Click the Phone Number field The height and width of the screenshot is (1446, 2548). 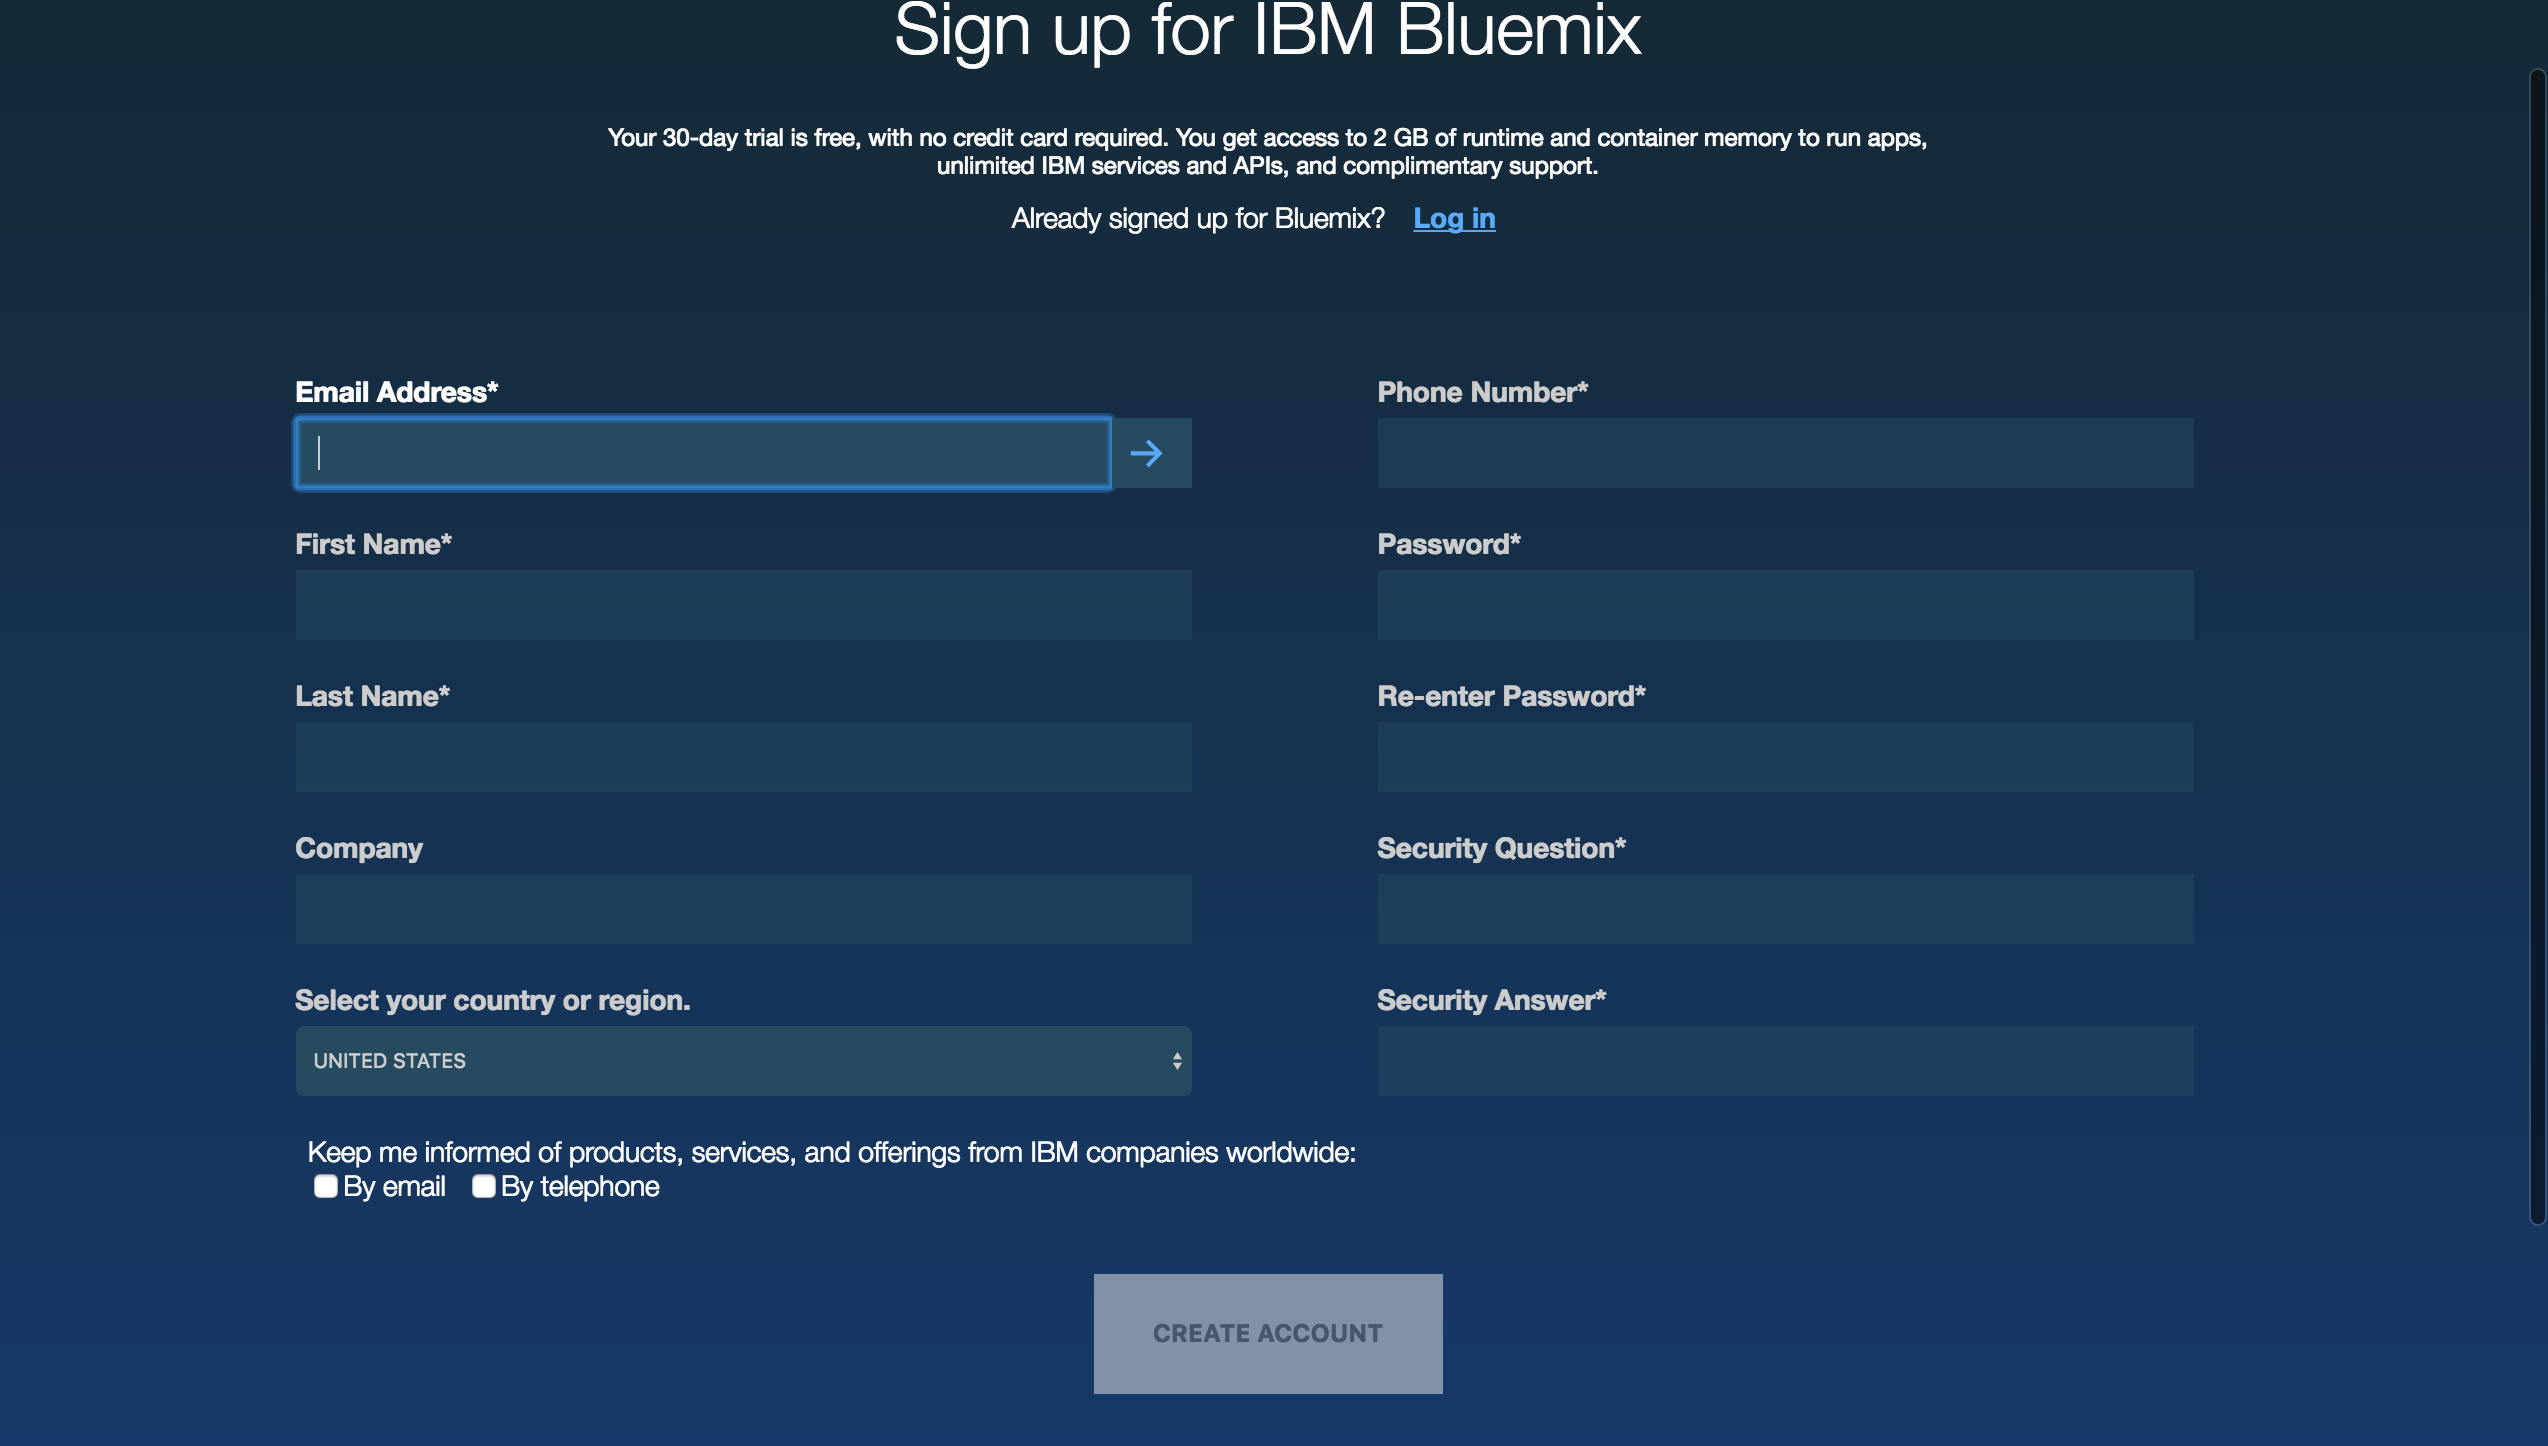[x=1784, y=453]
